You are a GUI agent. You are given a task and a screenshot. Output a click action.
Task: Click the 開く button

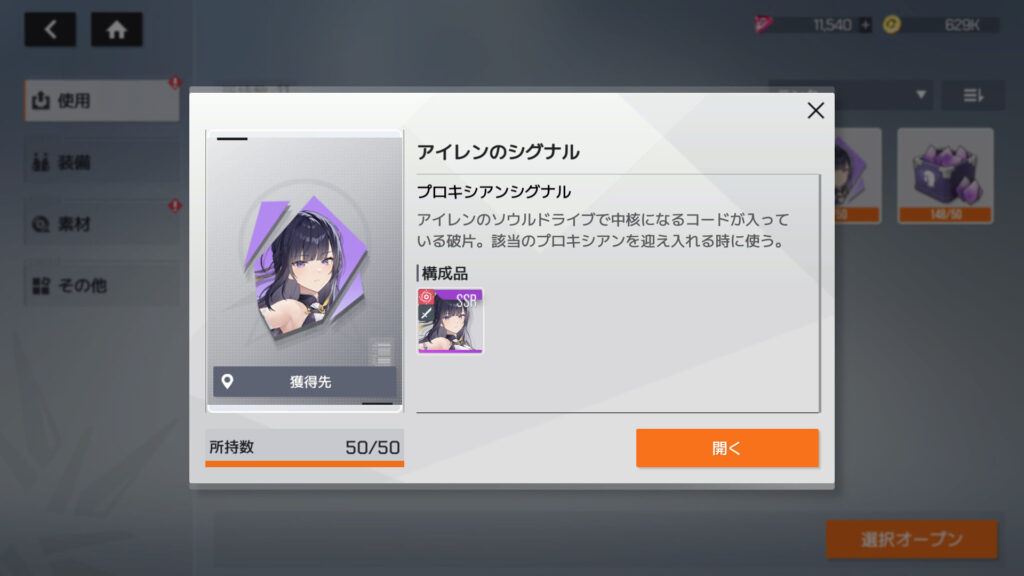coord(727,448)
